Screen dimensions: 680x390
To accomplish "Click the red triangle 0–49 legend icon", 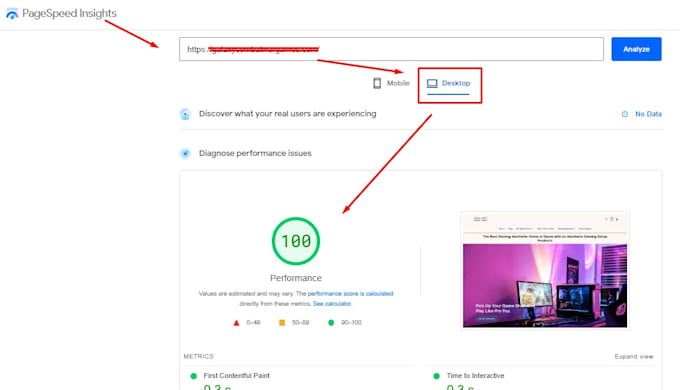I will (236, 323).
